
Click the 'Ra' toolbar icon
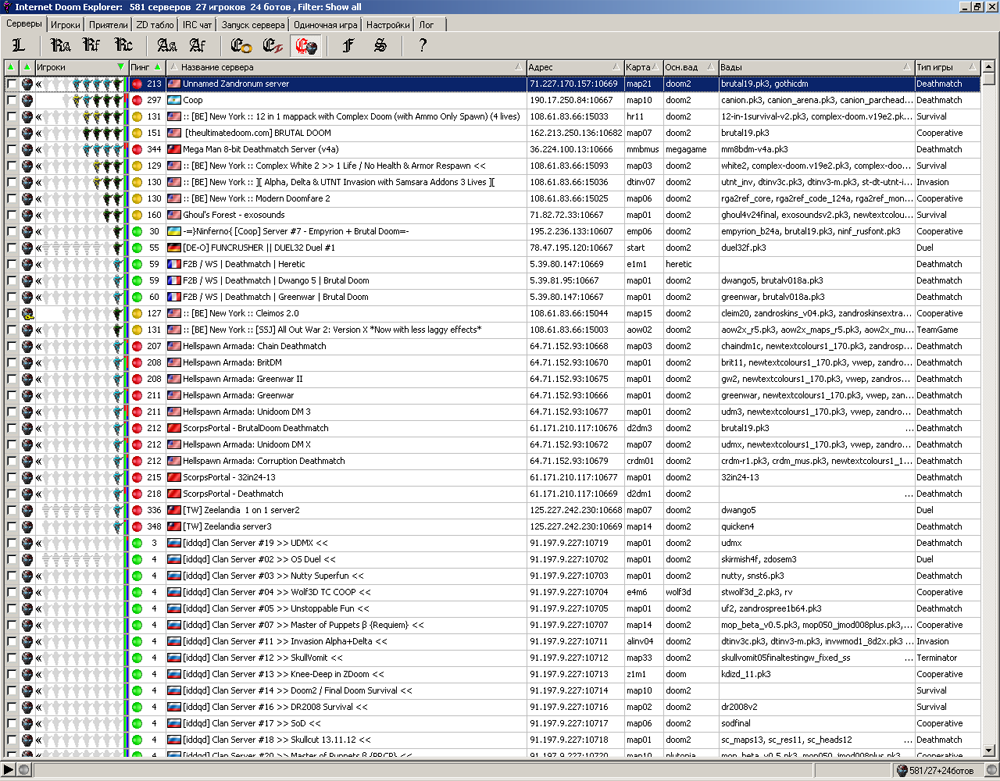[x=61, y=45]
